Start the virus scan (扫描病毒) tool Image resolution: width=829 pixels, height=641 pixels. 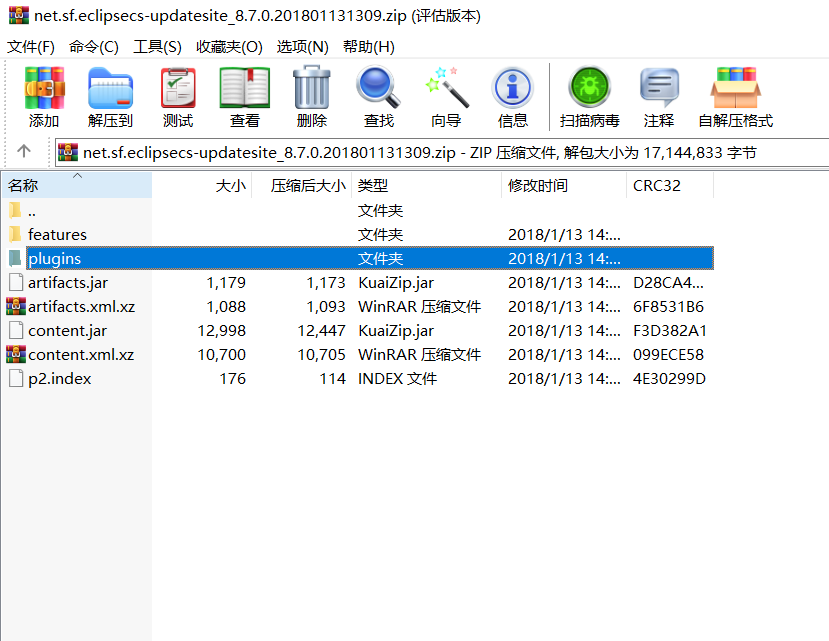(x=590, y=88)
